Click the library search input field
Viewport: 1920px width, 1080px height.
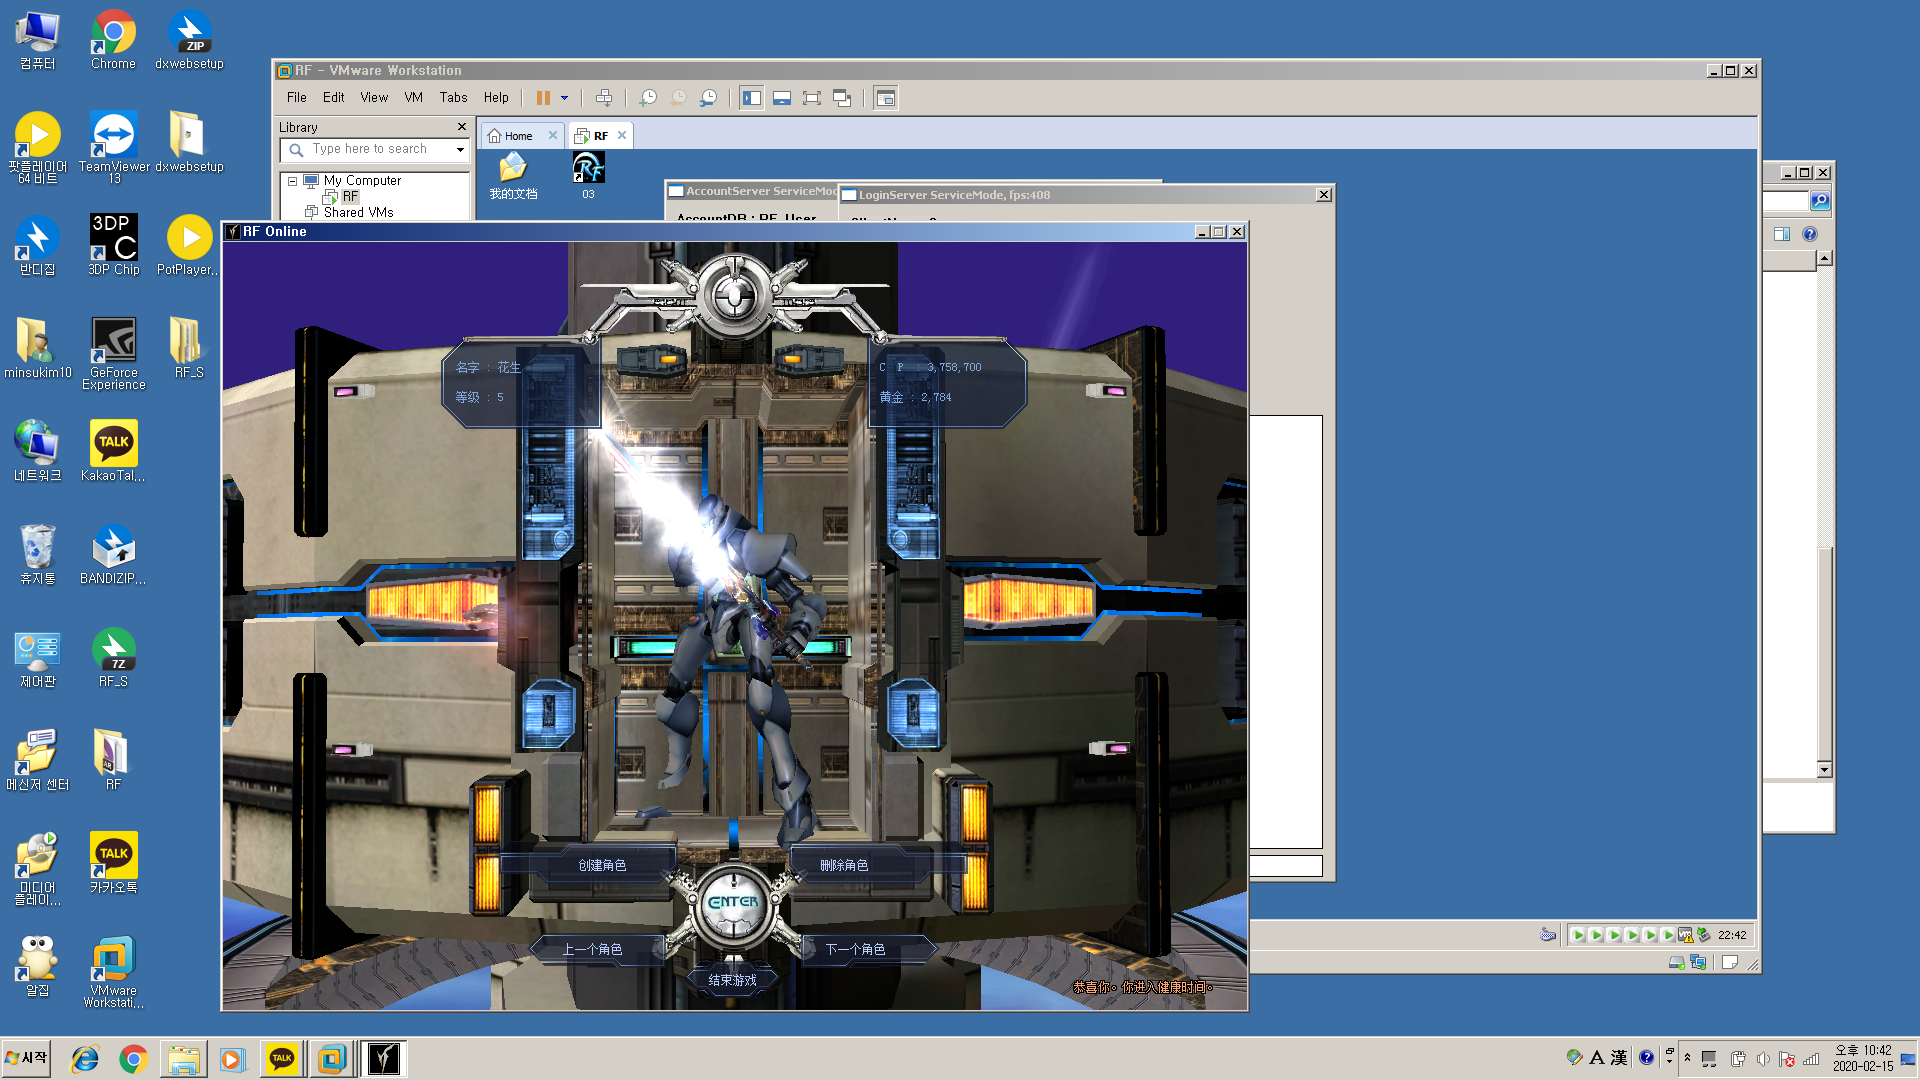tap(370, 150)
